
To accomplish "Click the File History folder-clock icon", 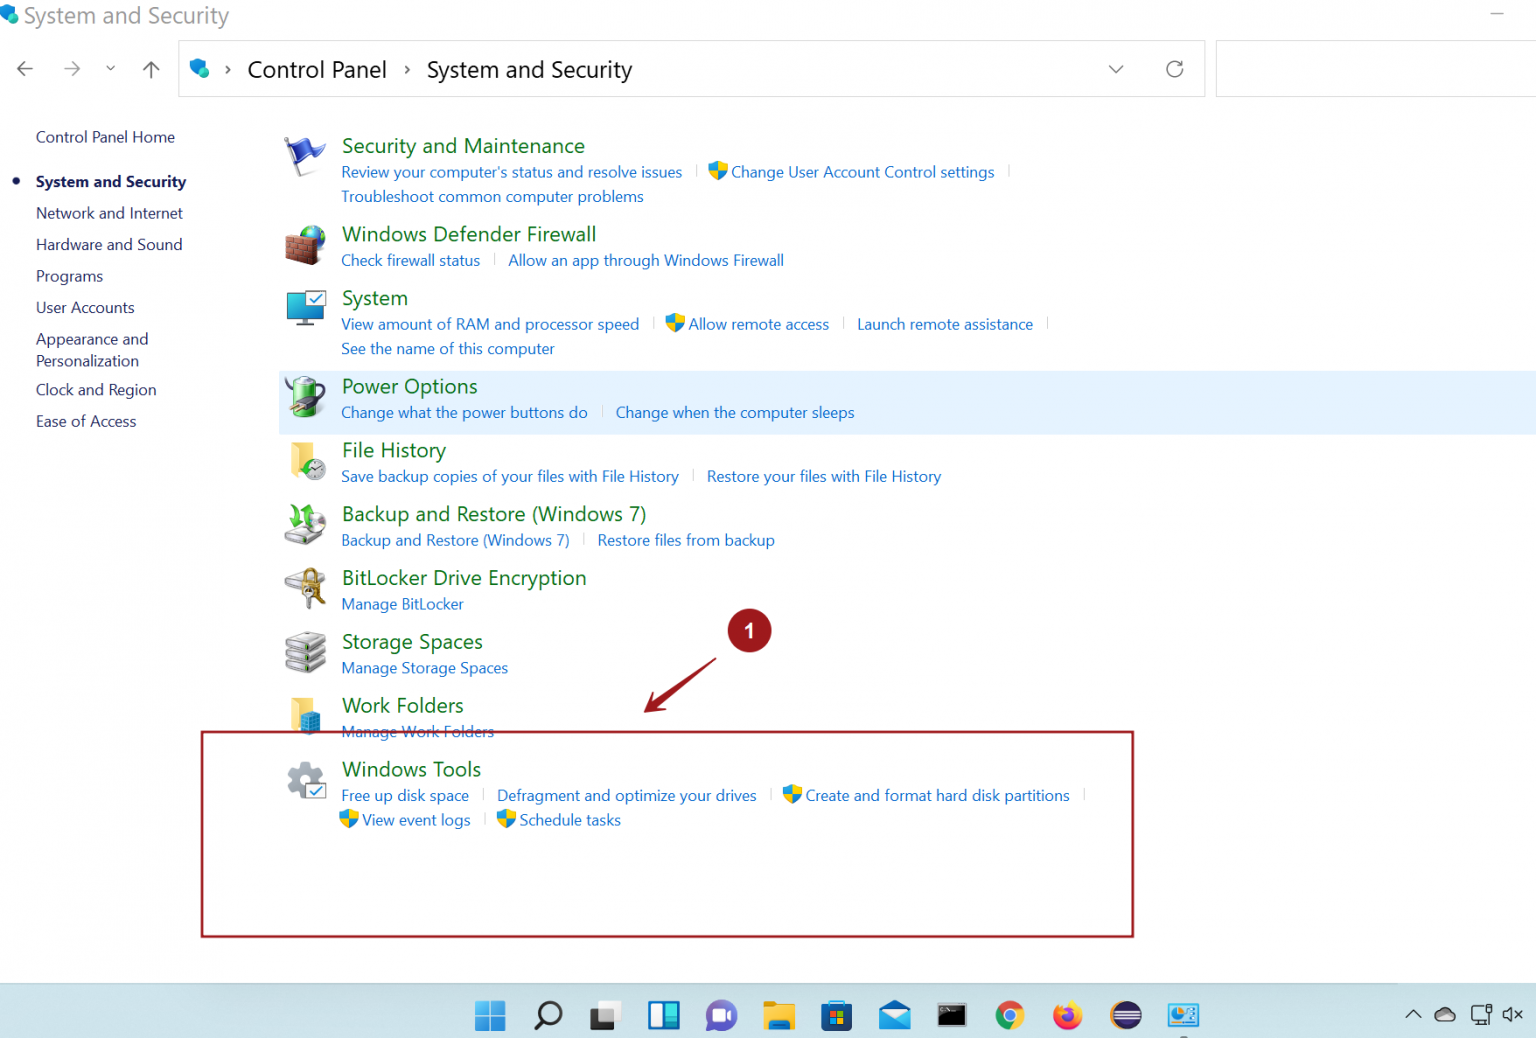I will coord(305,461).
